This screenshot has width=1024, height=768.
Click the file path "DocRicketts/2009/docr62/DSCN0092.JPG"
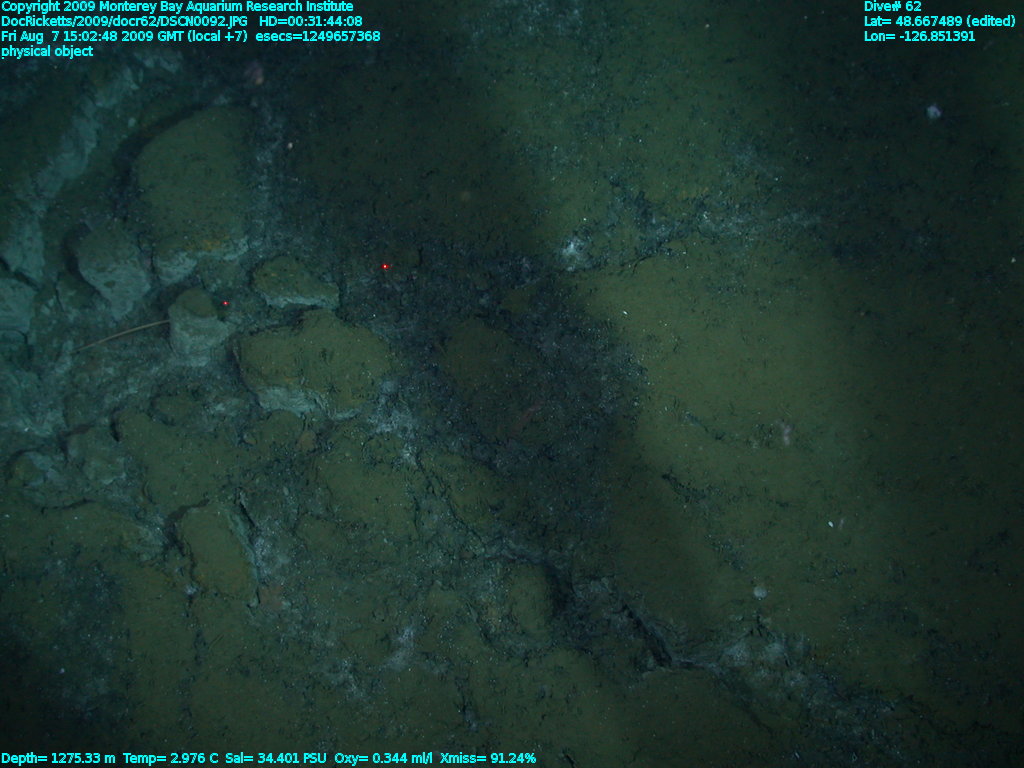click(124, 22)
